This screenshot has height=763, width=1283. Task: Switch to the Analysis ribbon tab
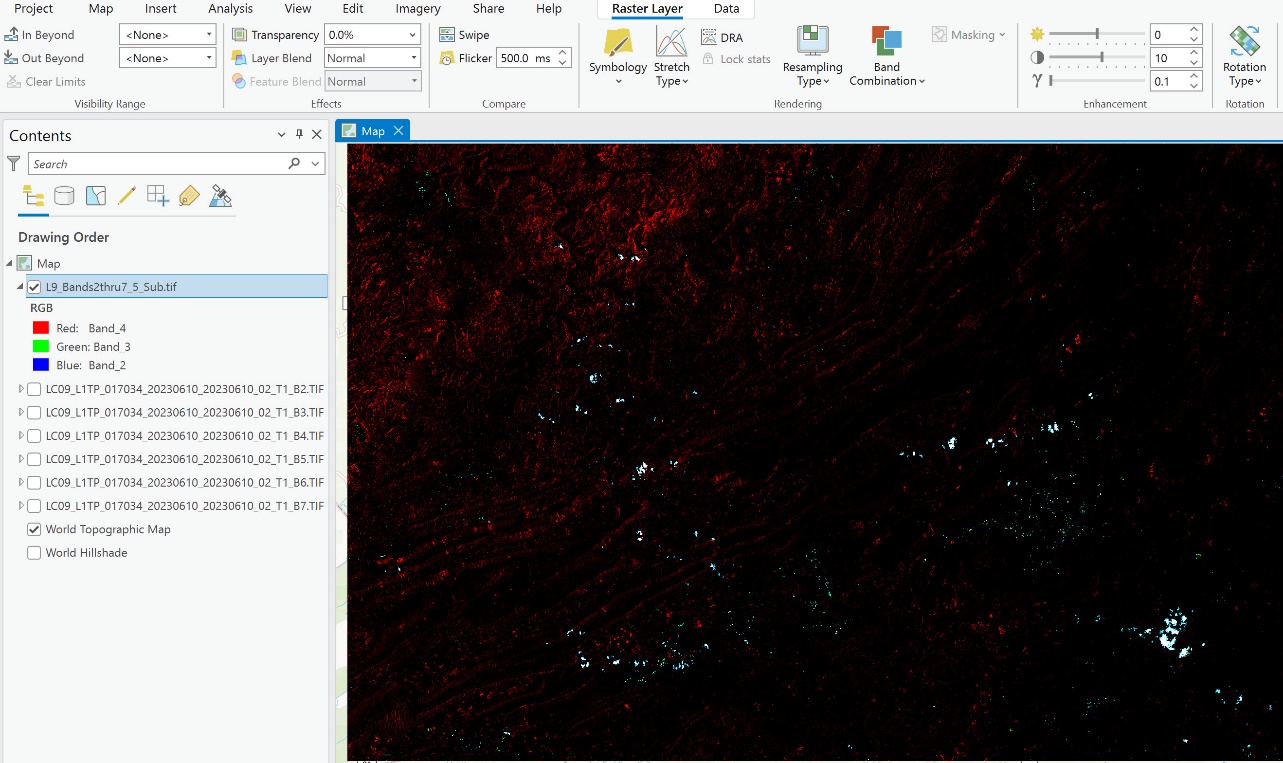click(x=230, y=9)
